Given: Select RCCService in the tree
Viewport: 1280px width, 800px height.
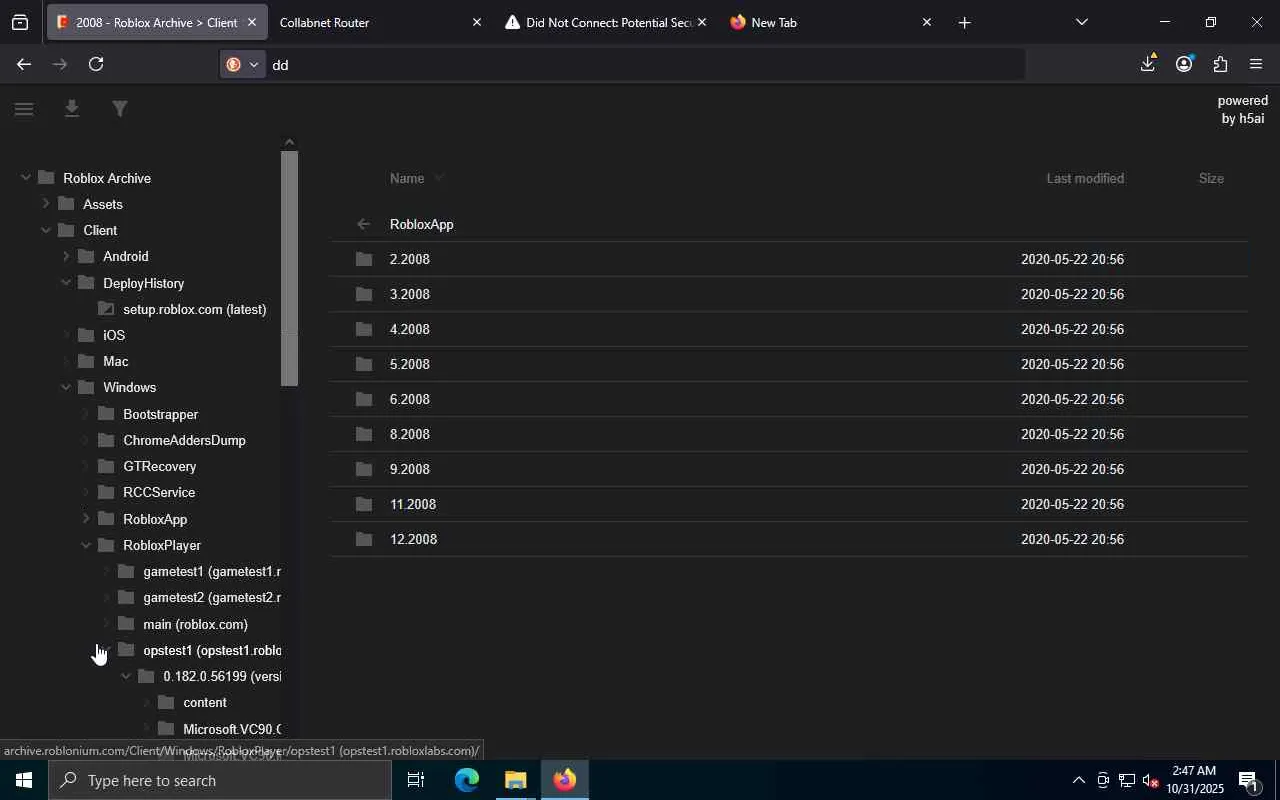Looking at the screenshot, I should pos(158,492).
